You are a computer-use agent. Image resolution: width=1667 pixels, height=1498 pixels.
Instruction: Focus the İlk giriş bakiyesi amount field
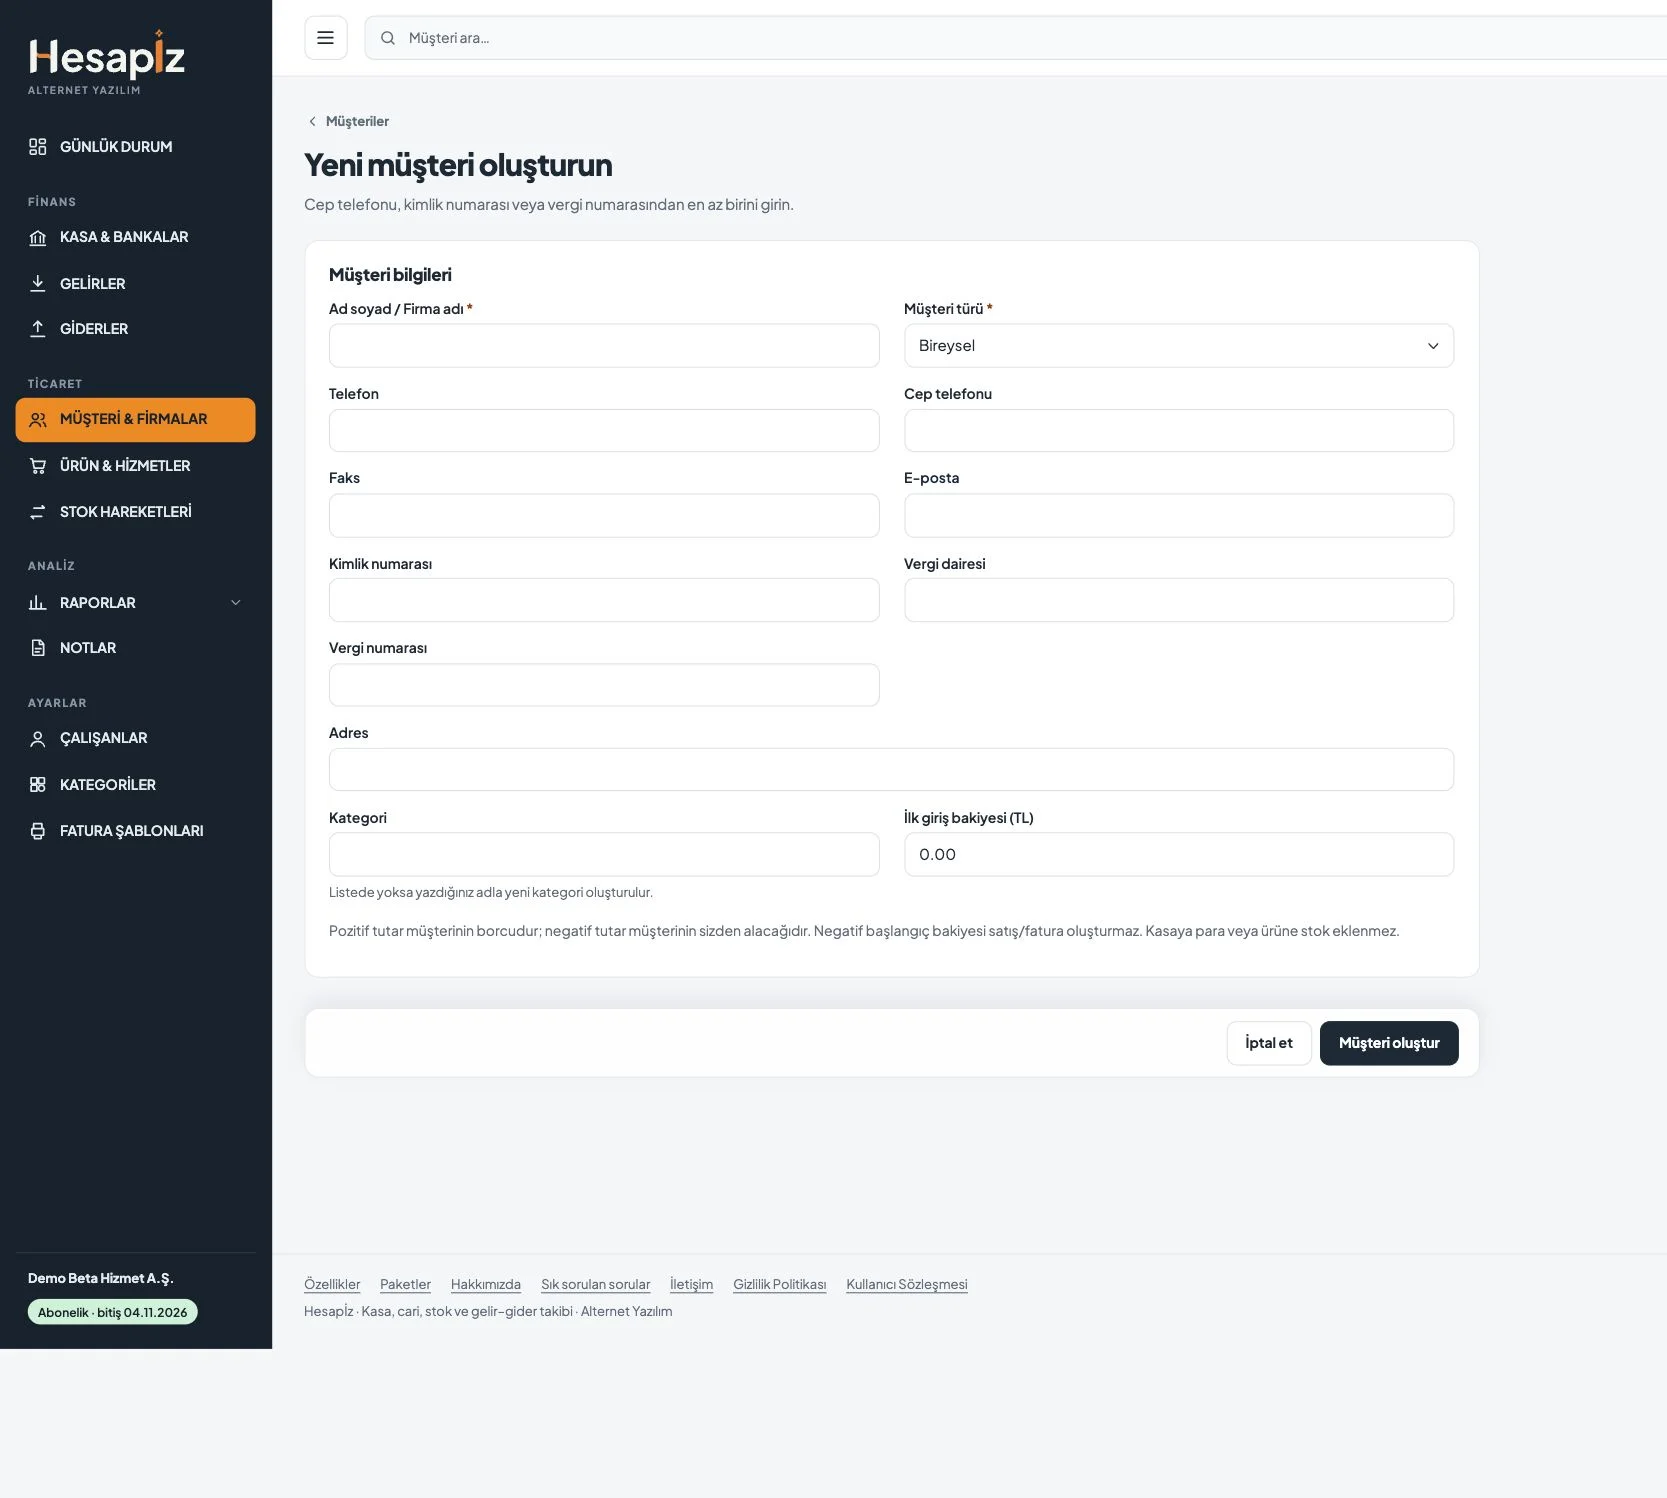click(x=1178, y=855)
